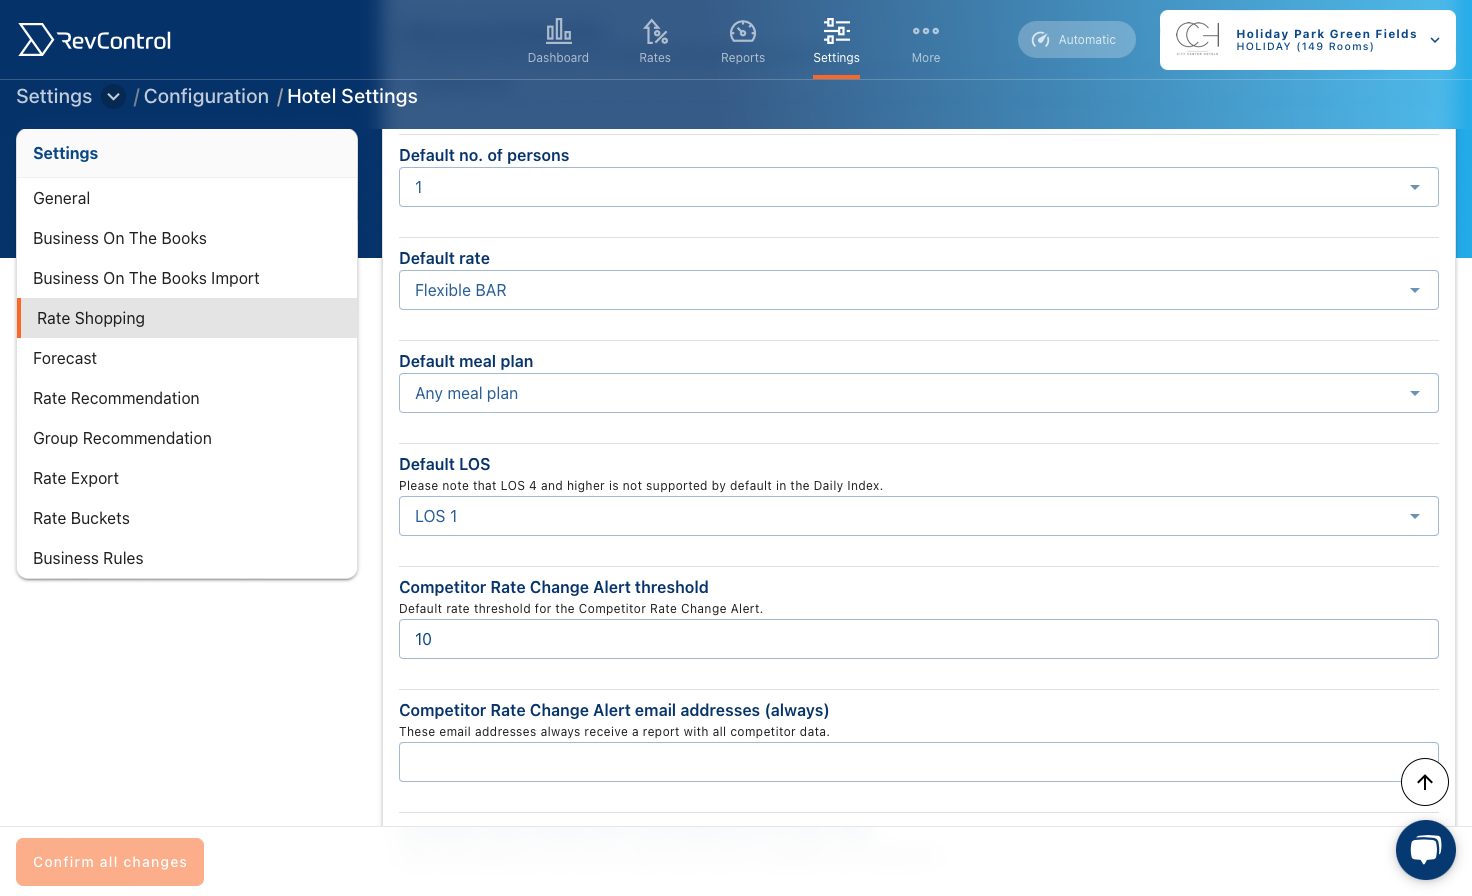Open the Default no. of persons dropdown

(x=918, y=187)
